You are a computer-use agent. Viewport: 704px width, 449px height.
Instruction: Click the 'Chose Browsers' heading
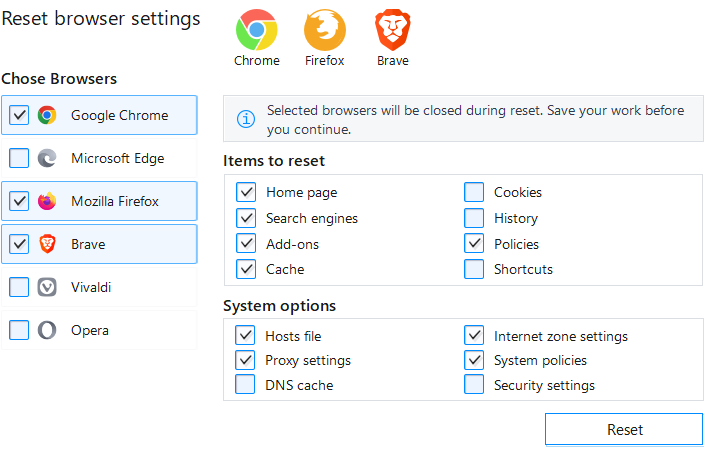click(x=59, y=79)
